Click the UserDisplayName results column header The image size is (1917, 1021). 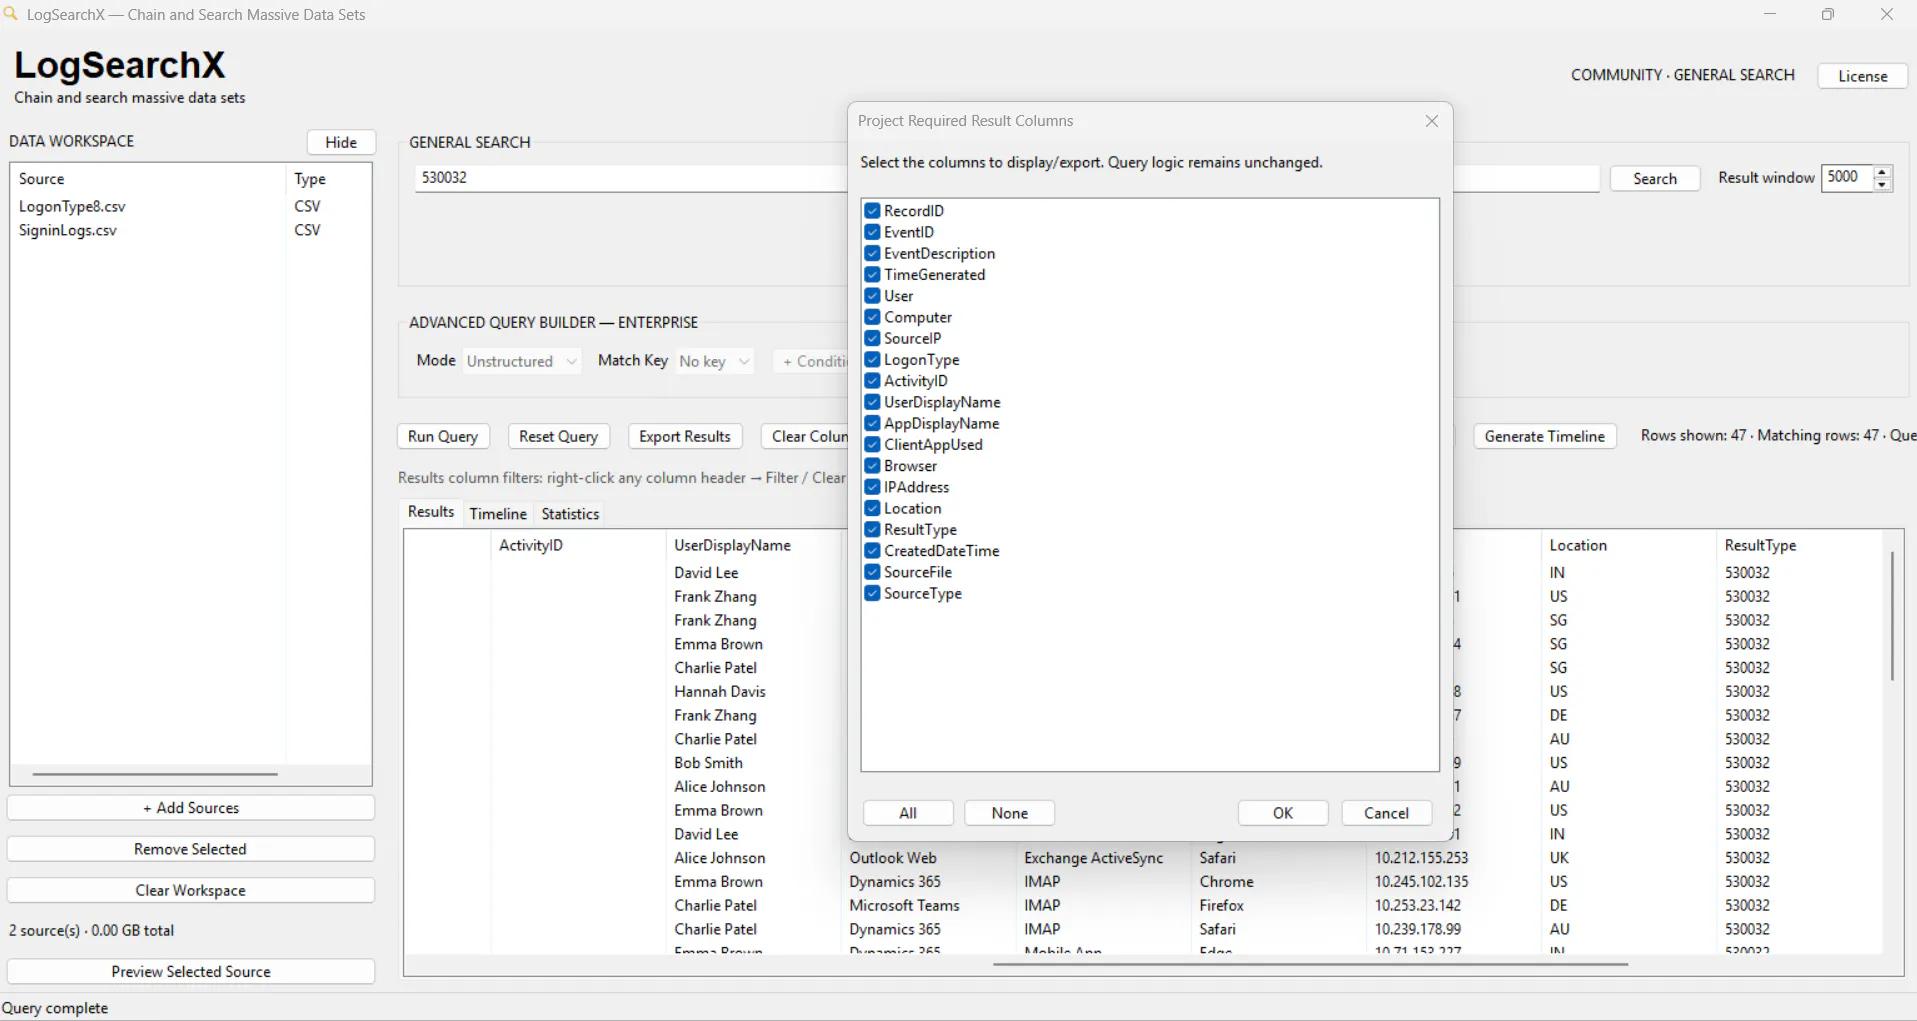pyautogui.click(x=753, y=545)
